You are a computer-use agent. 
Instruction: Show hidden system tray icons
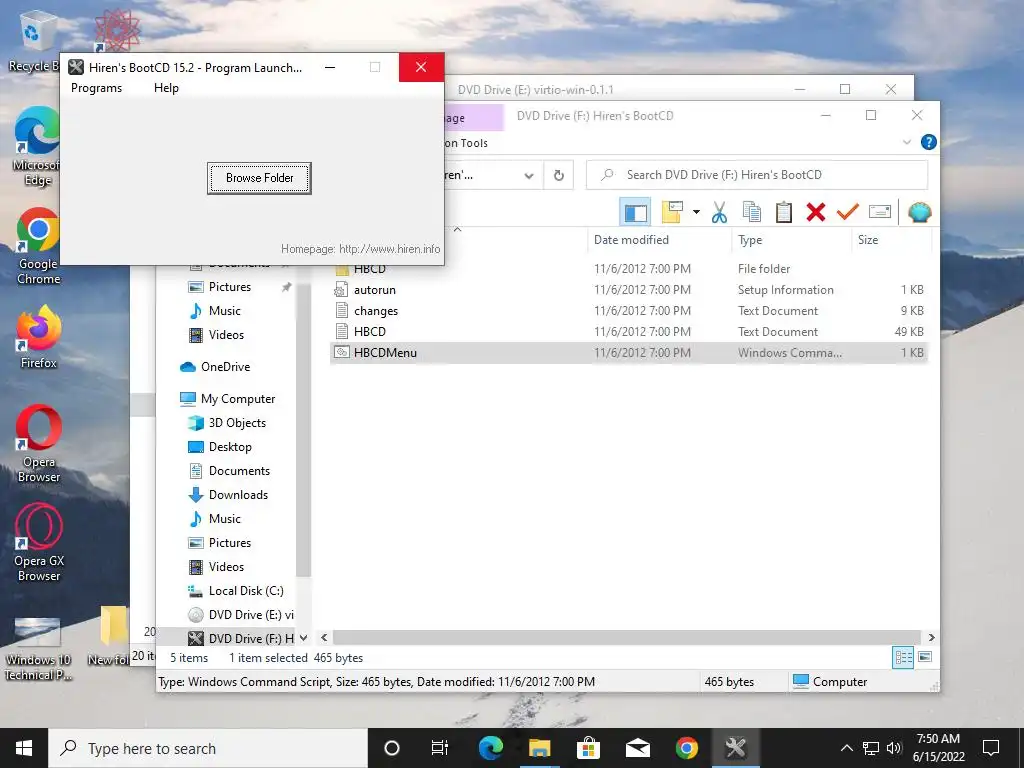pyautogui.click(x=846, y=748)
